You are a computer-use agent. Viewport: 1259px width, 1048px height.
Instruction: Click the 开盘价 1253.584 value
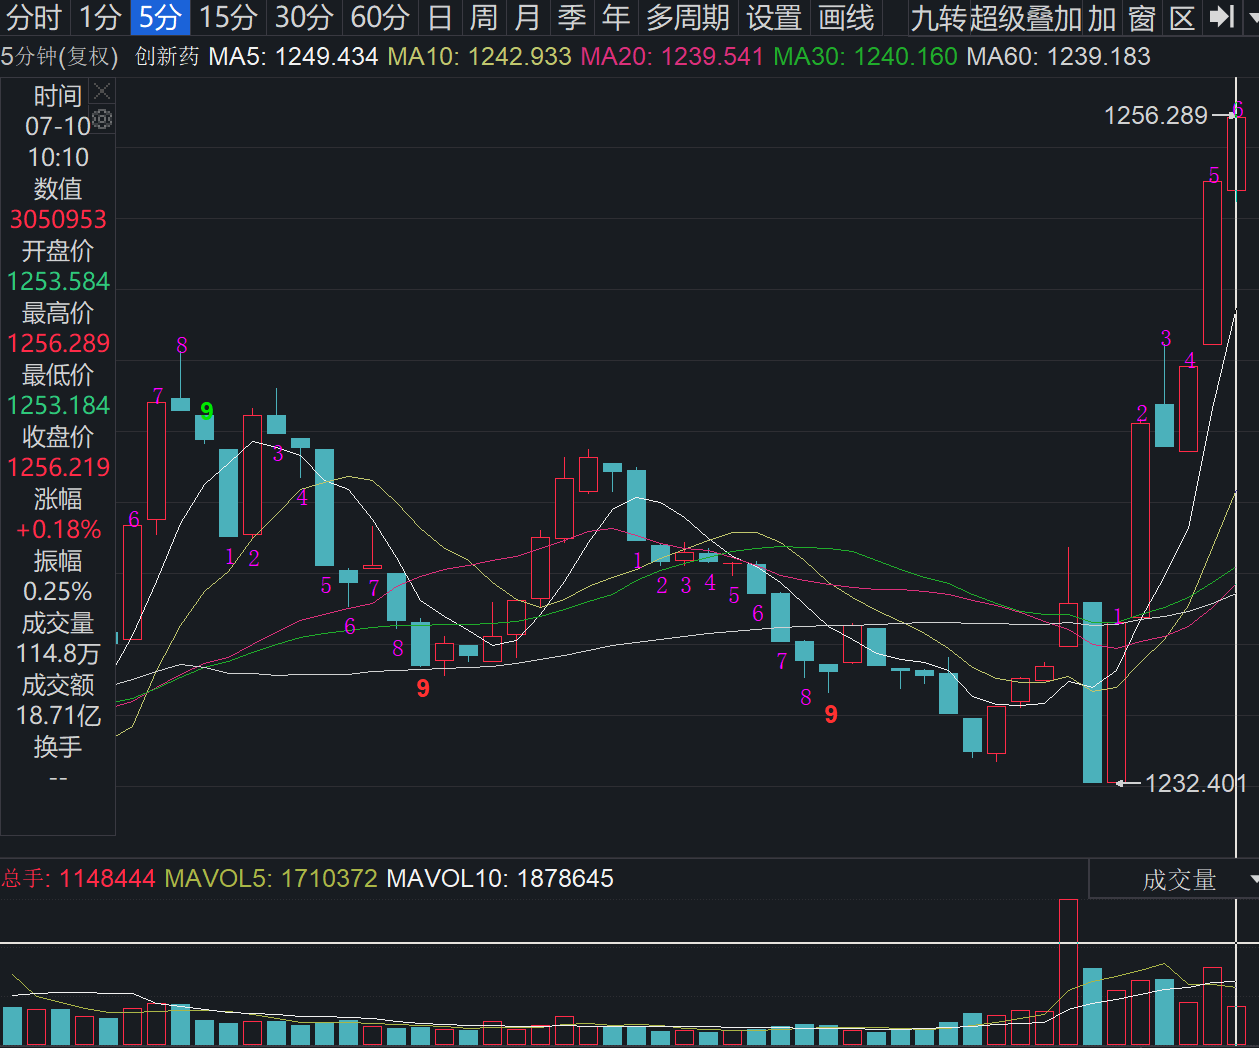point(58,281)
